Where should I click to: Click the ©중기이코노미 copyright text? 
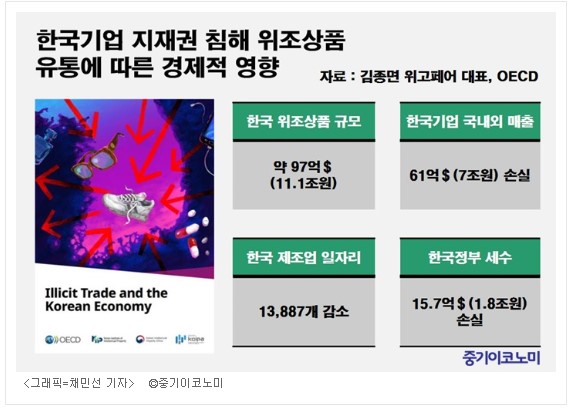pyautogui.click(x=185, y=383)
